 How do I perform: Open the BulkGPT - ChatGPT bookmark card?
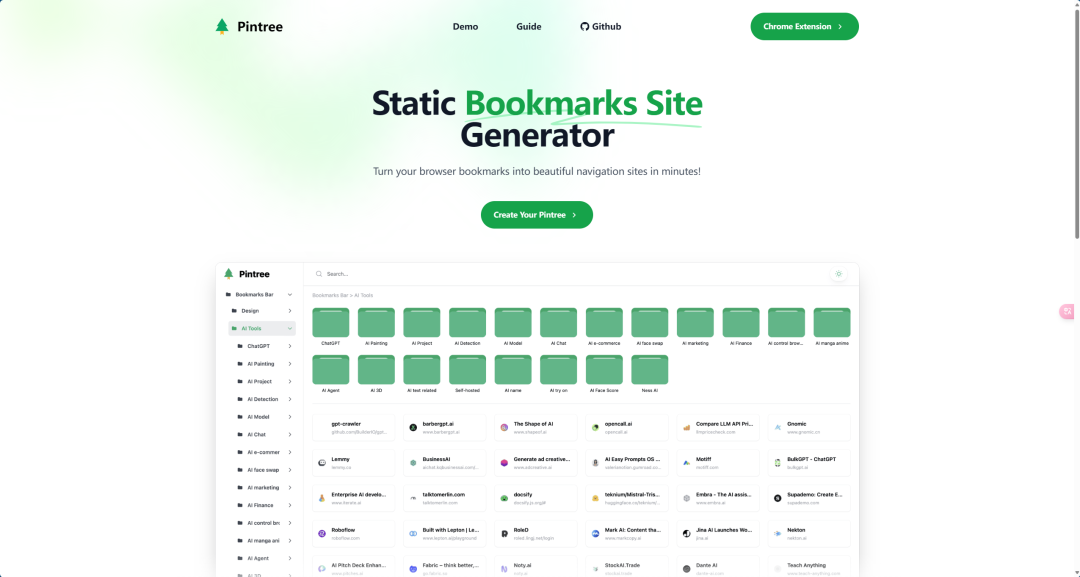pos(809,463)
